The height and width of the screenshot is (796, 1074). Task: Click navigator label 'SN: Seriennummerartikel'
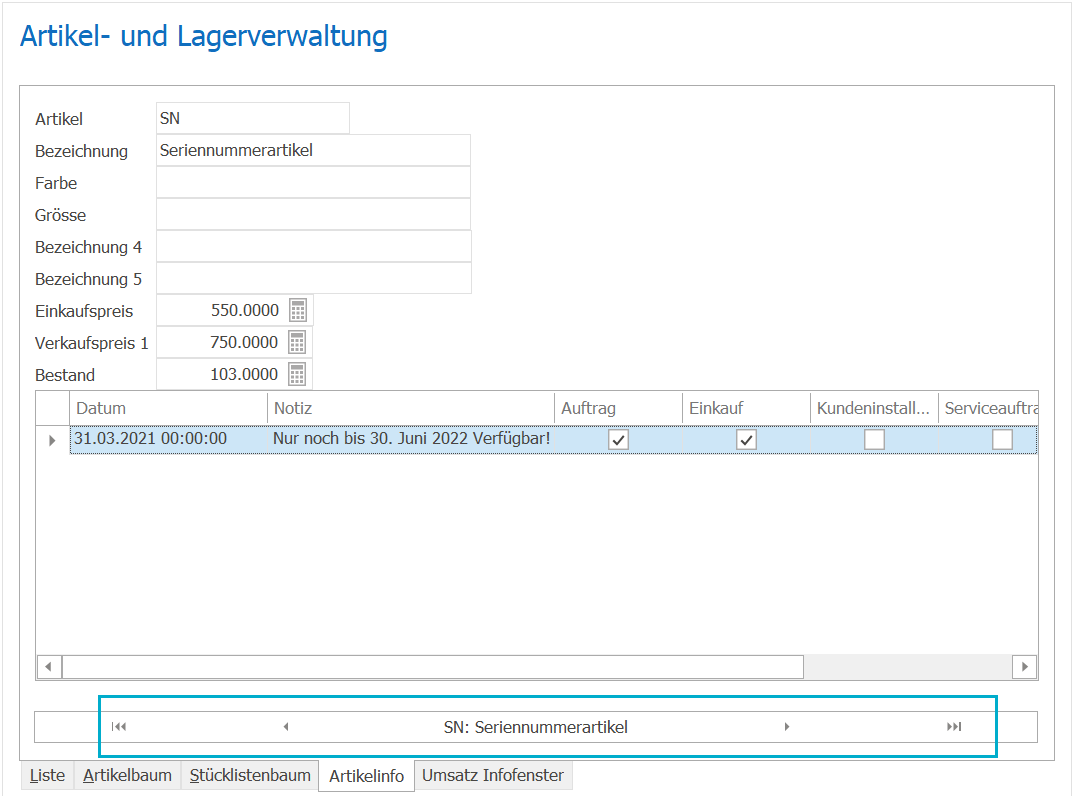pos(536,727)
